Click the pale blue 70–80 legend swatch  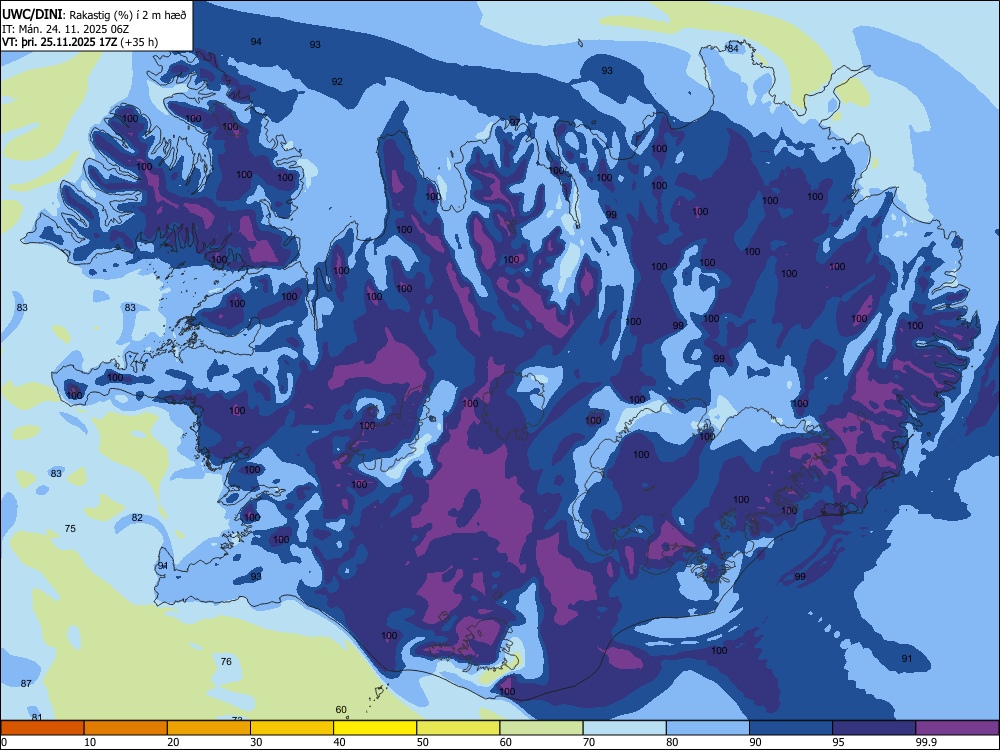pyautogui.click(x=624, y=728)
